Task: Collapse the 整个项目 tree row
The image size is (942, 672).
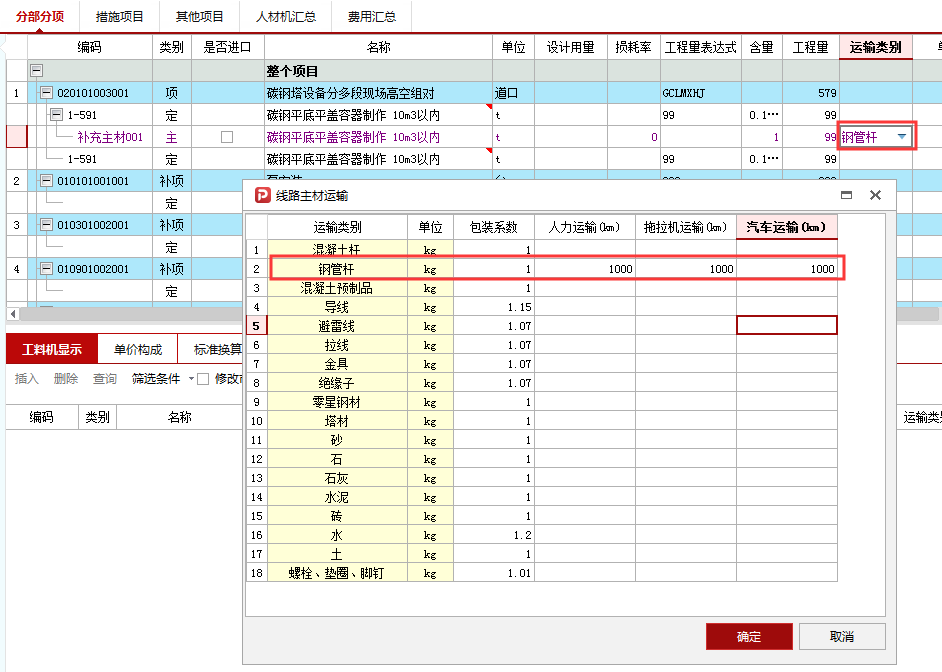Action: 35,68
